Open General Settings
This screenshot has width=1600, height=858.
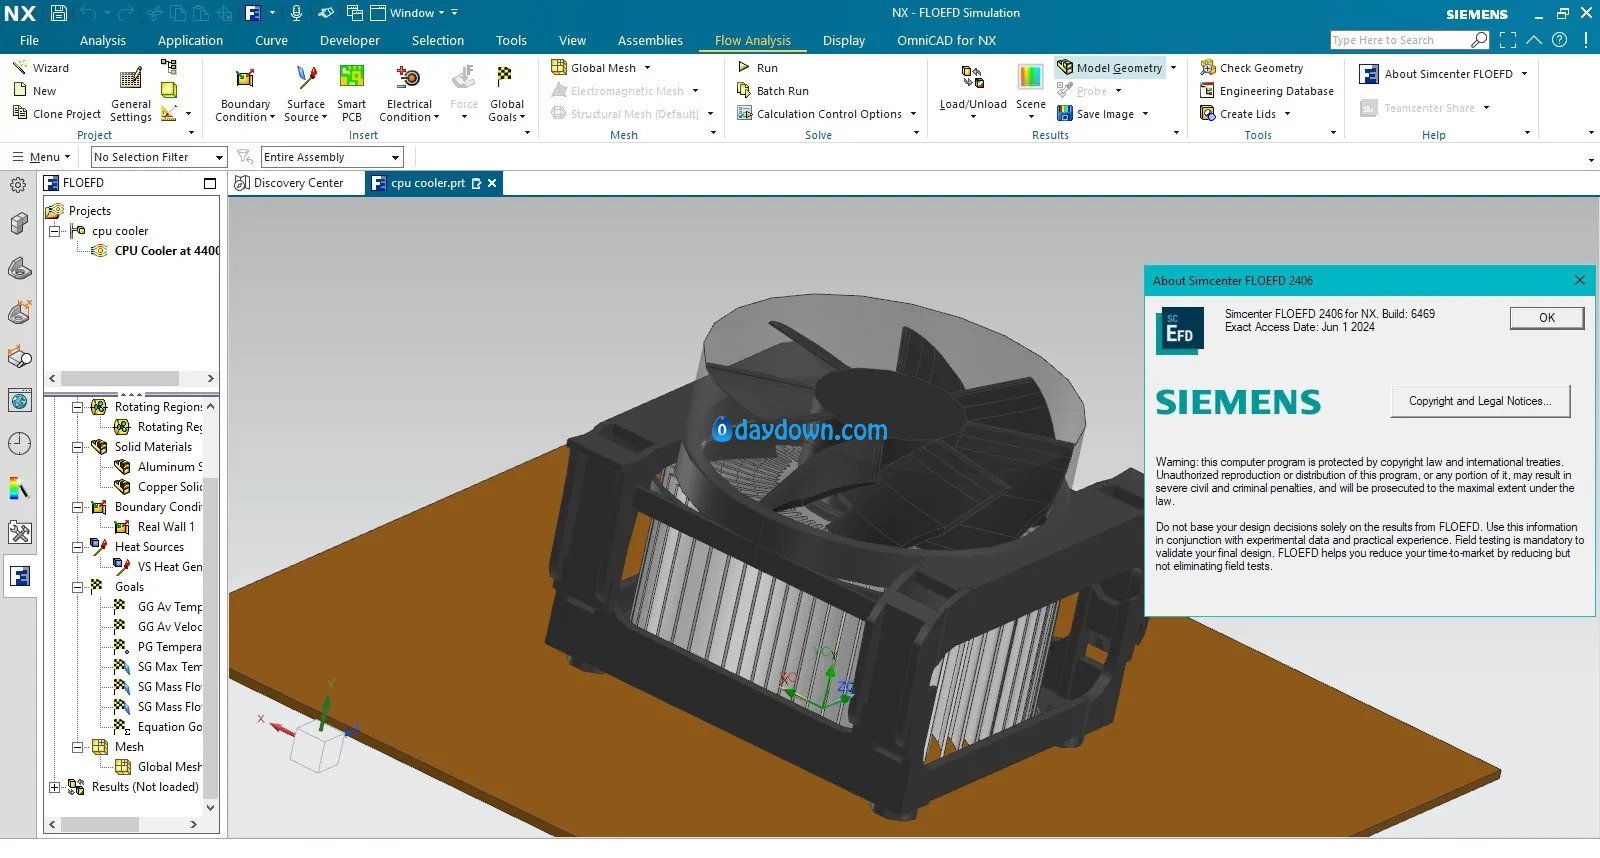[131, 96]
